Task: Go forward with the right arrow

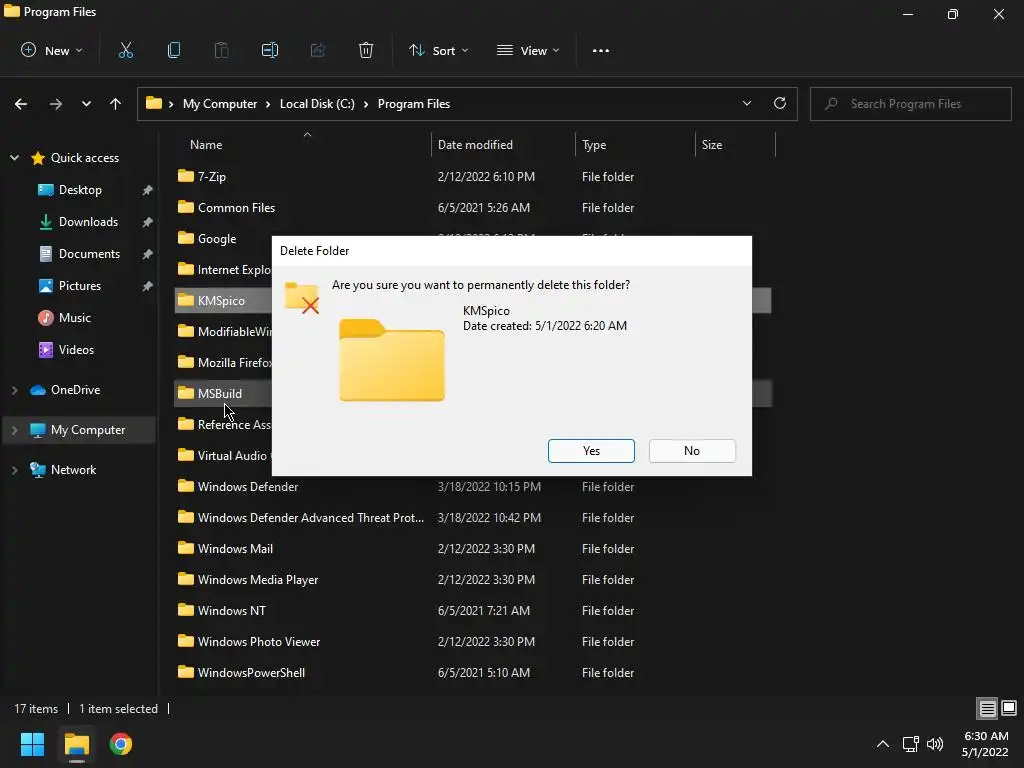Action: (56, 104)
